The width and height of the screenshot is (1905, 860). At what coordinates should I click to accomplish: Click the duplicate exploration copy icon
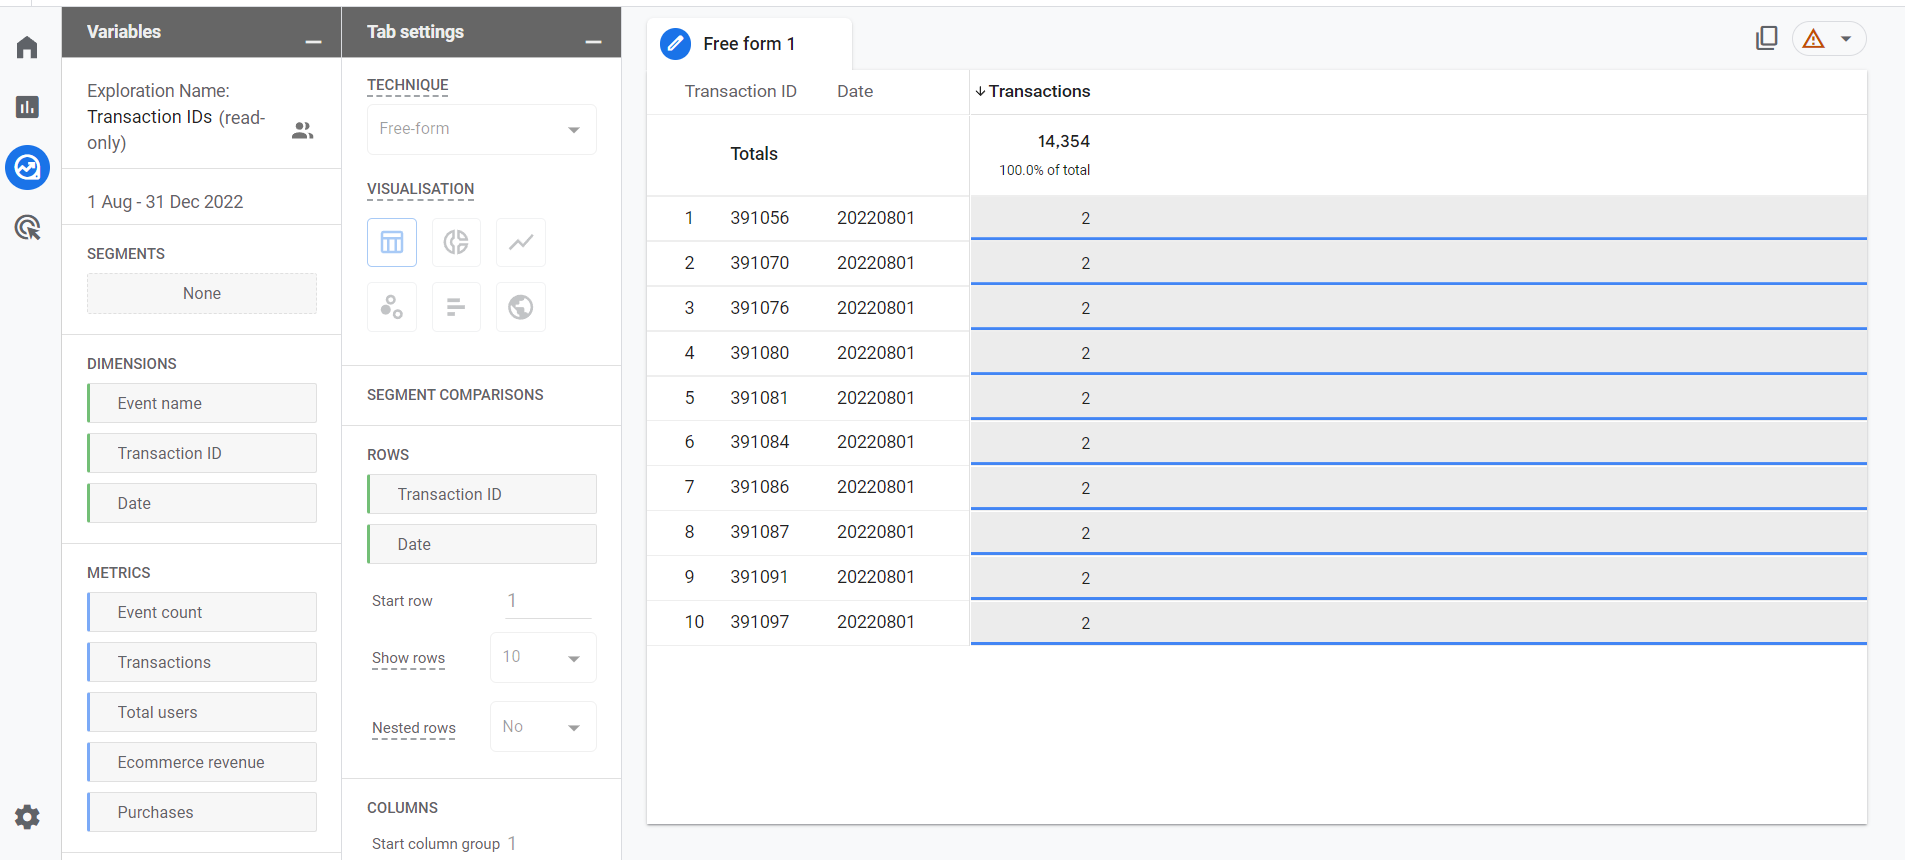click(x=1766, y=39)
